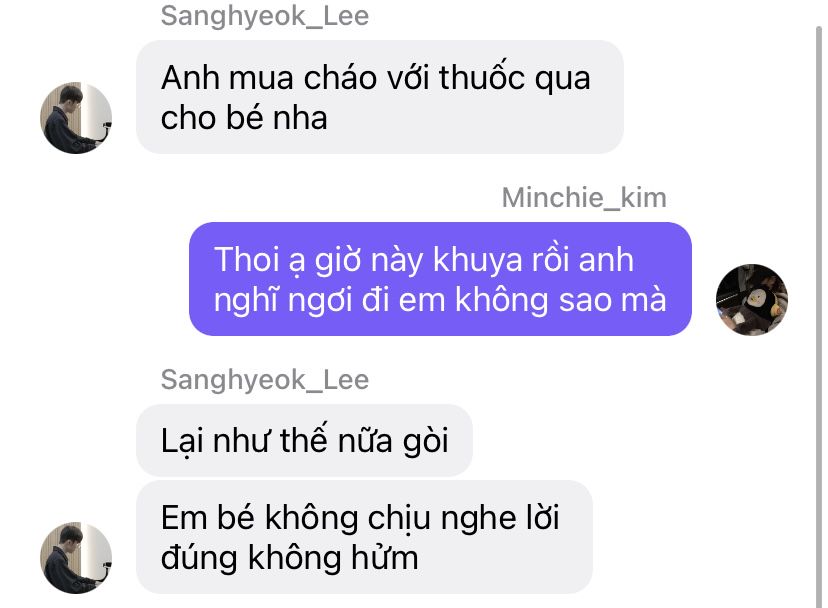Open the Sanghyeok_Lee name above the first message
Image resolution: width=828 pixels, height=608 pixels.
point(265,16)
